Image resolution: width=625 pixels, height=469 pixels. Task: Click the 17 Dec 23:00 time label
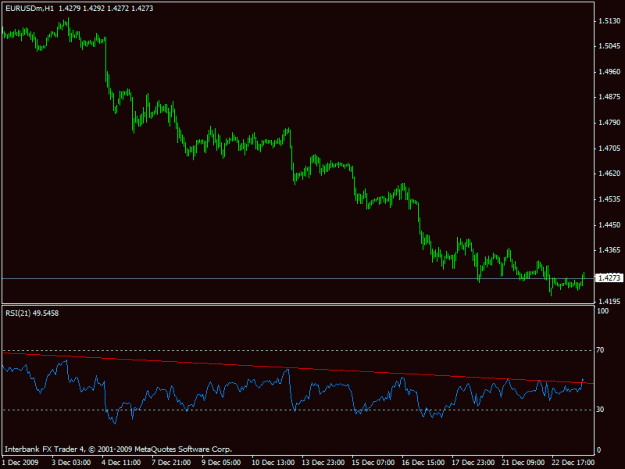(473, 462)
